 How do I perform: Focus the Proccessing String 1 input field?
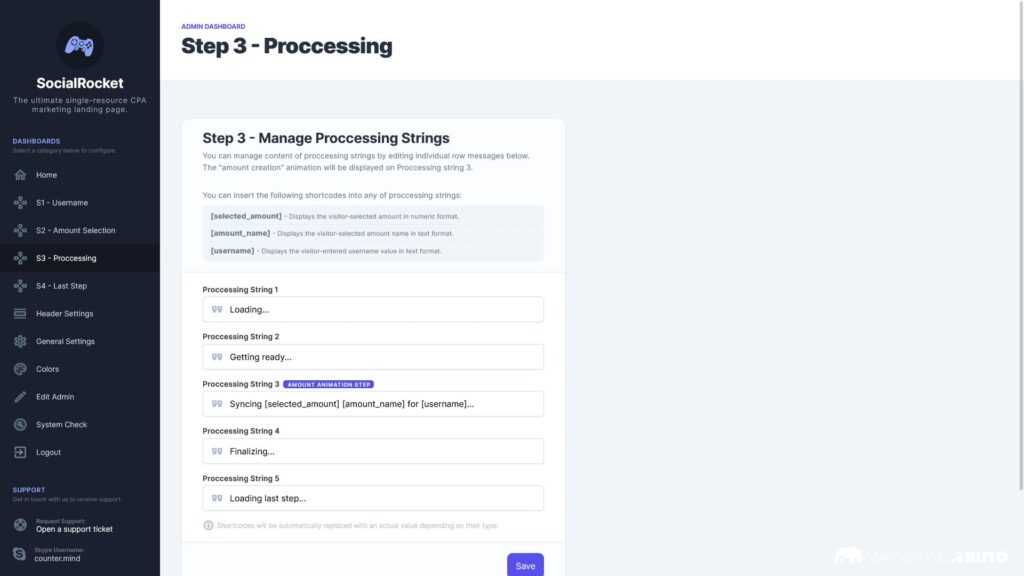380,310
